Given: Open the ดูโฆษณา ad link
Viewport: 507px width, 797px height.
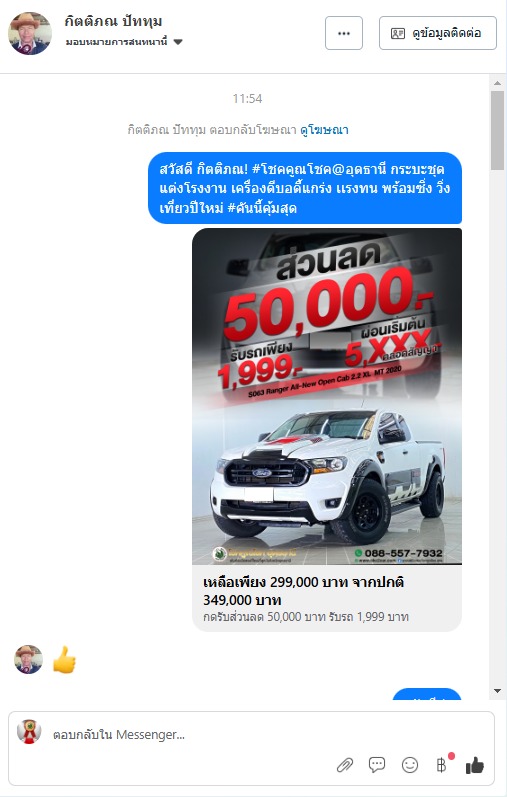Looking at the screenshot, I should (324, 130).
